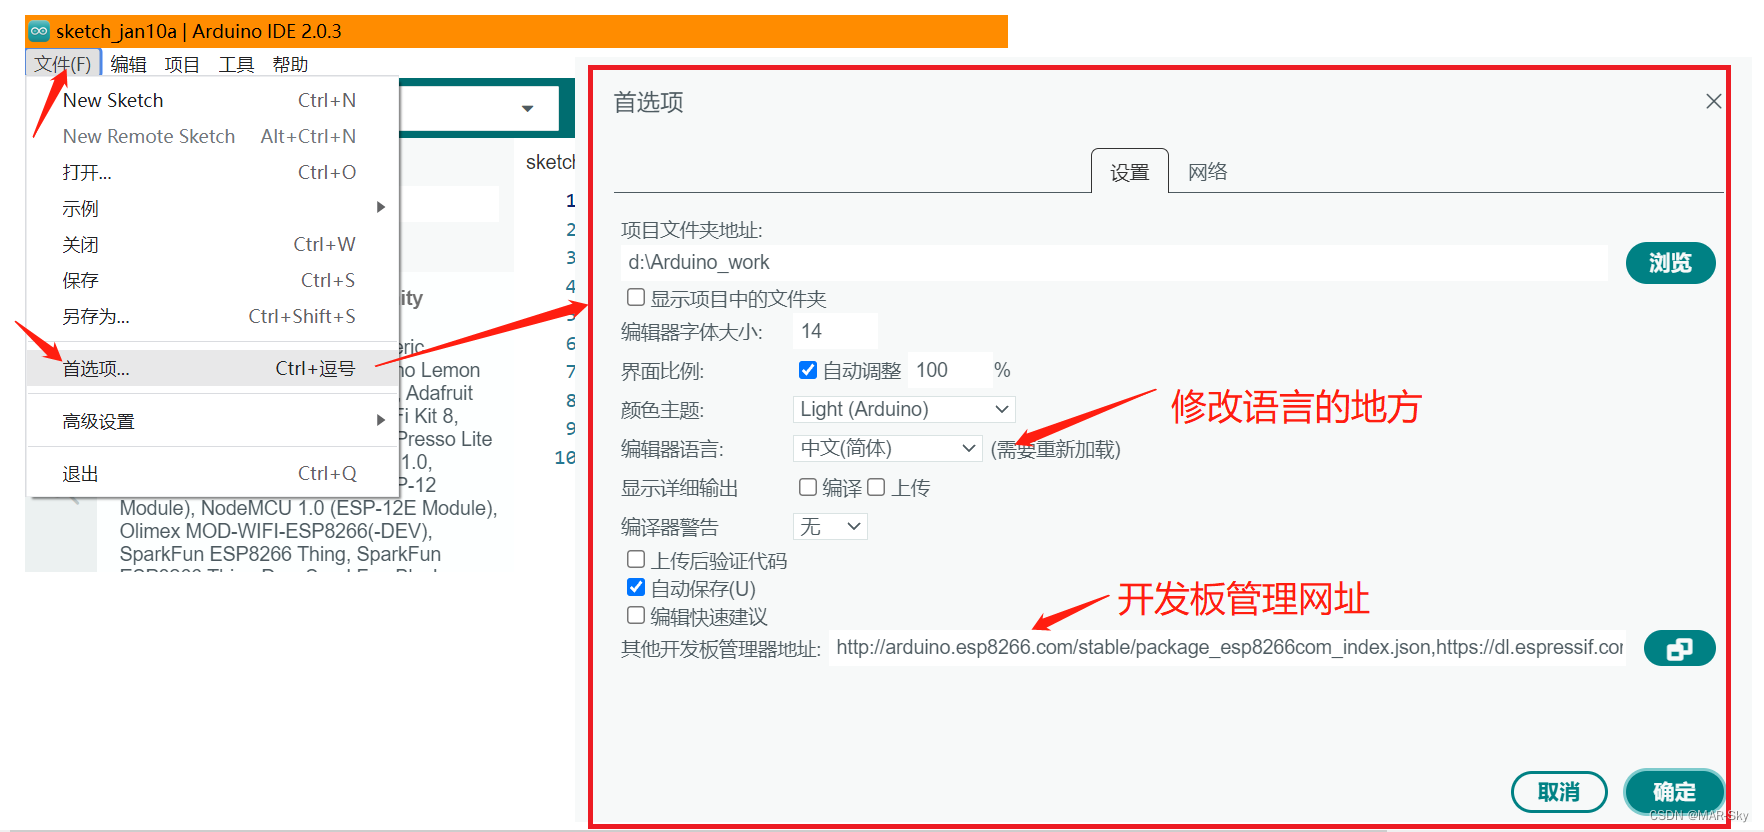Enable 显示项目中的文件夹 checkbox

pyautogui.click(x=635, y=297)
